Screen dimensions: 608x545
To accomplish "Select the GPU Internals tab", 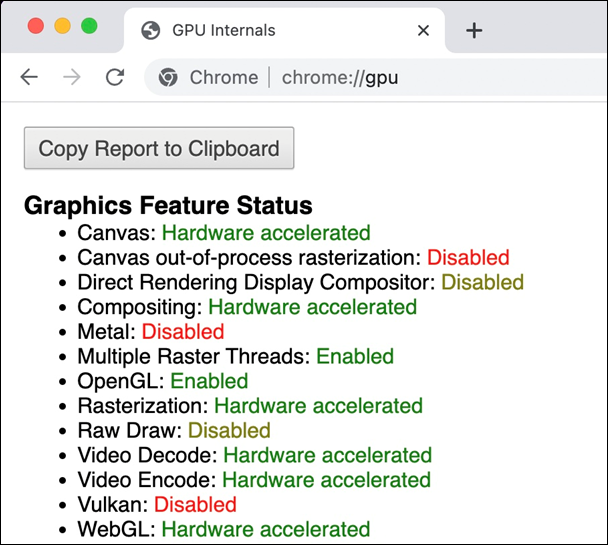I will click(x=284, y=30).
